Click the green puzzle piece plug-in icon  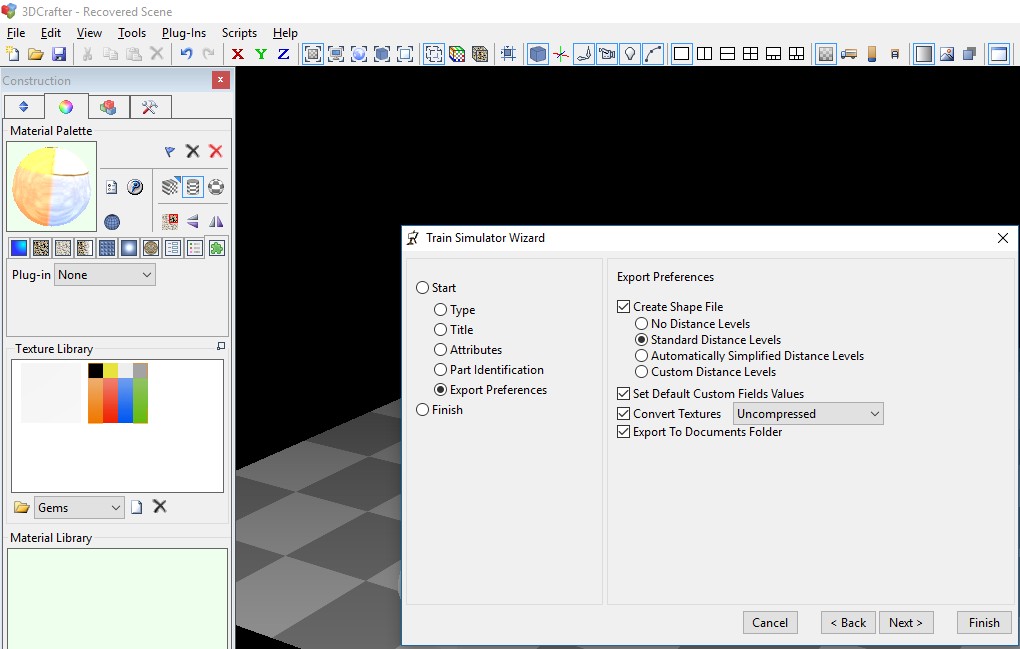pyautogui.click(x=217, y=248)
